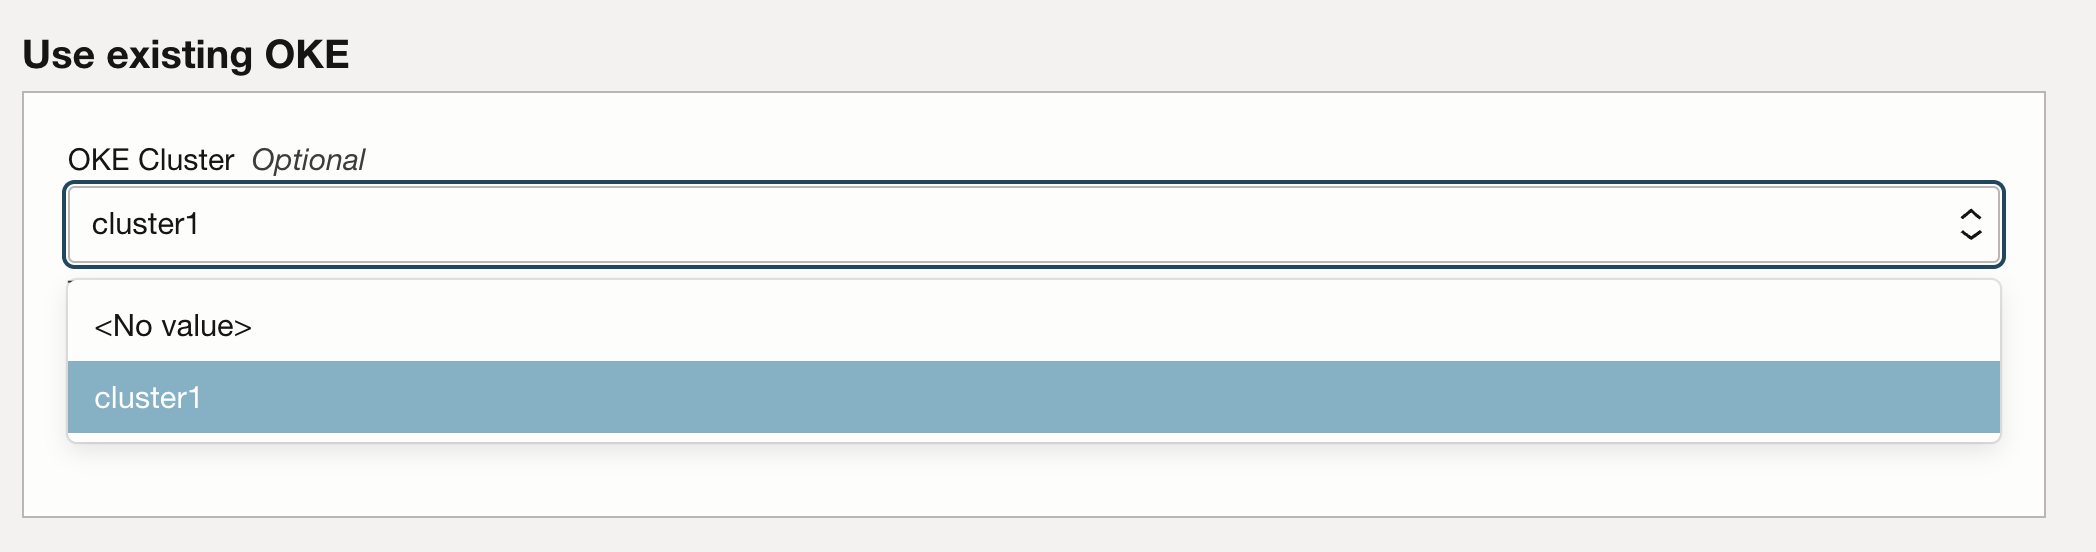Screen dimensions: 2096x552
Task: Click the selected cluster1 text in the field
Action: 146,224
